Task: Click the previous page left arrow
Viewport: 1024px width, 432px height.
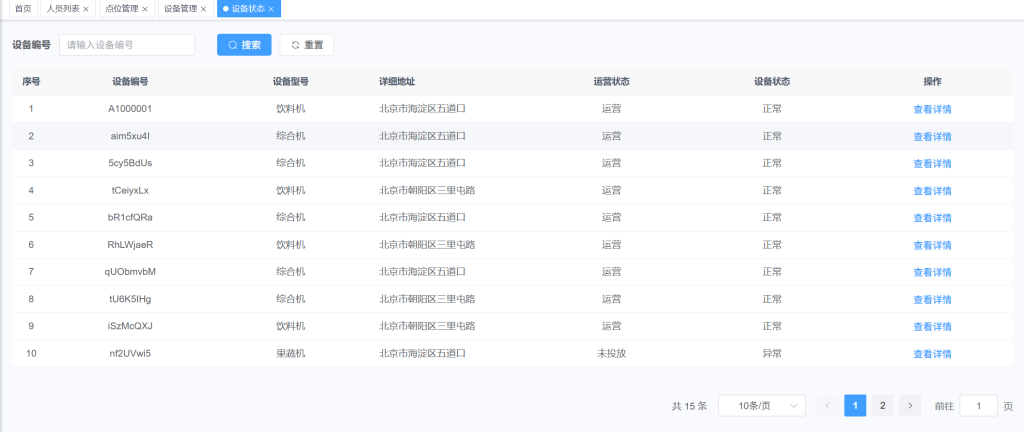Action: (828, 405)
